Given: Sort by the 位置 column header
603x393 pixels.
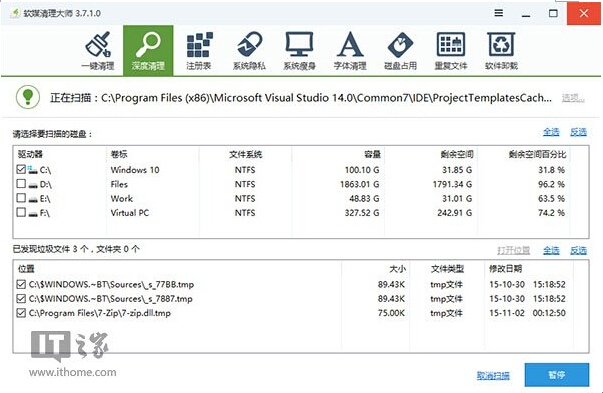Looking at the screenshot, I should tap(27, 268).
